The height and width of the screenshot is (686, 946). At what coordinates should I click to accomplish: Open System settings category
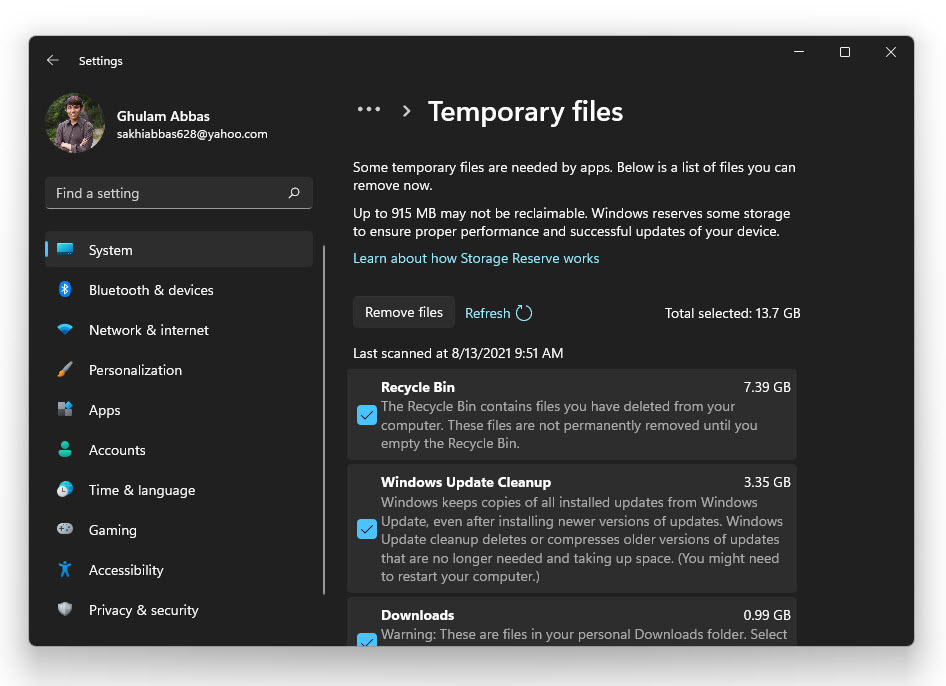click(179, 249)
